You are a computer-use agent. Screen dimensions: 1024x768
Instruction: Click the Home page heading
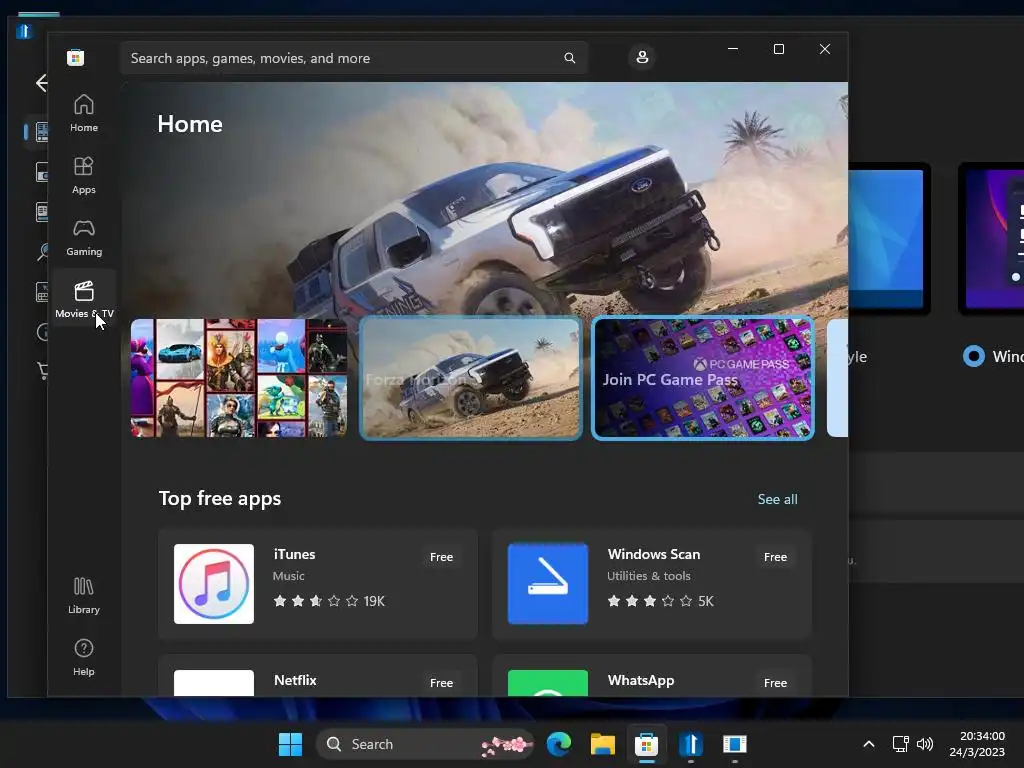190,124
